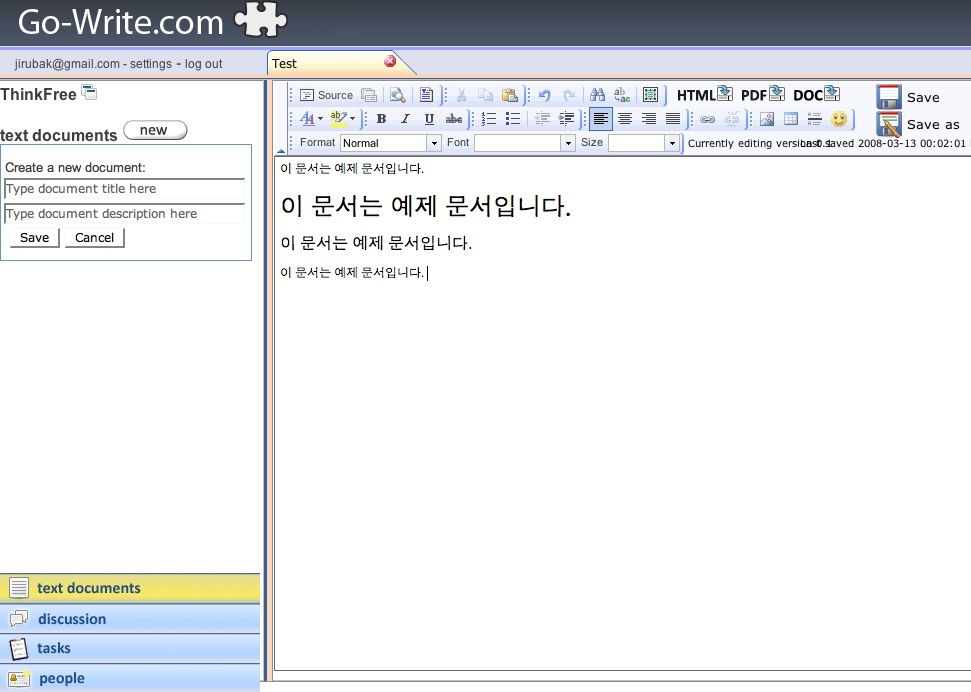Screen dimensions: 971x692
Task: Save the new document form
Action: click(x=35, y=238)
